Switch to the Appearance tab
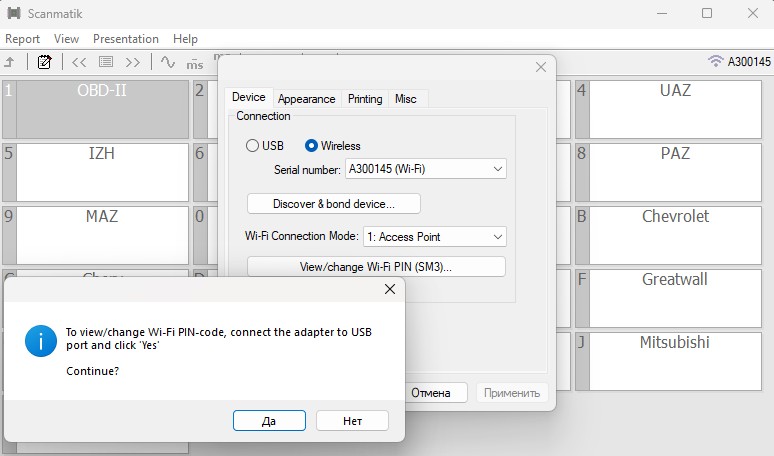Screen dimensions: 774x456 pyautogui.click(x=306, y=99)
